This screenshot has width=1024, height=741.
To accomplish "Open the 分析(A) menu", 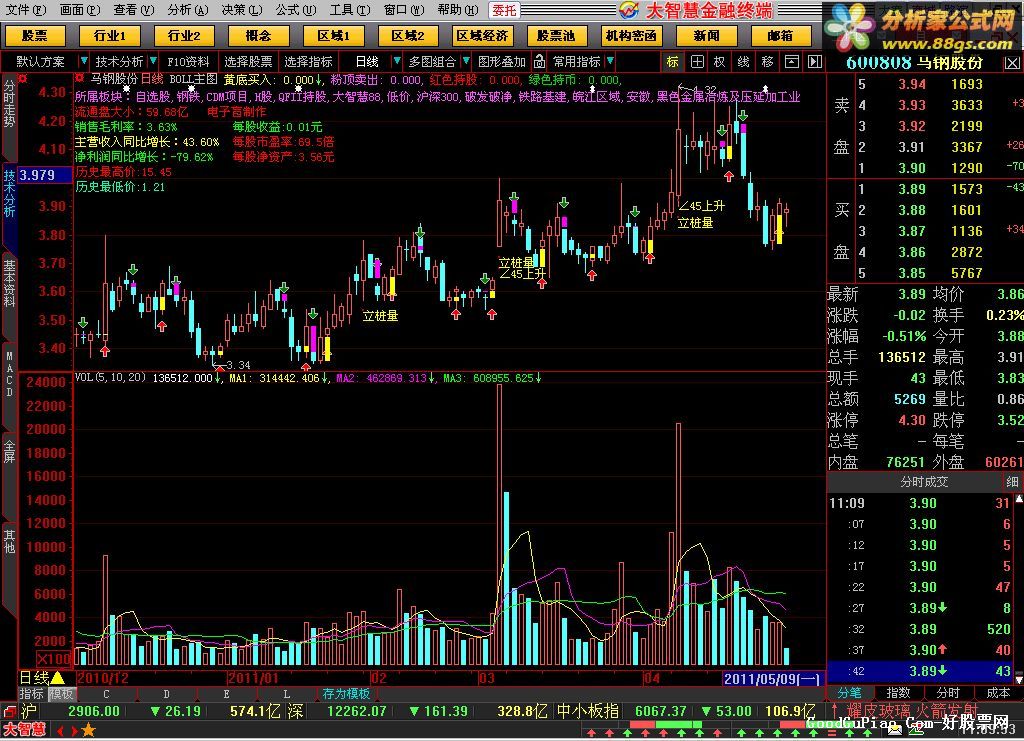I will (187, 10).
